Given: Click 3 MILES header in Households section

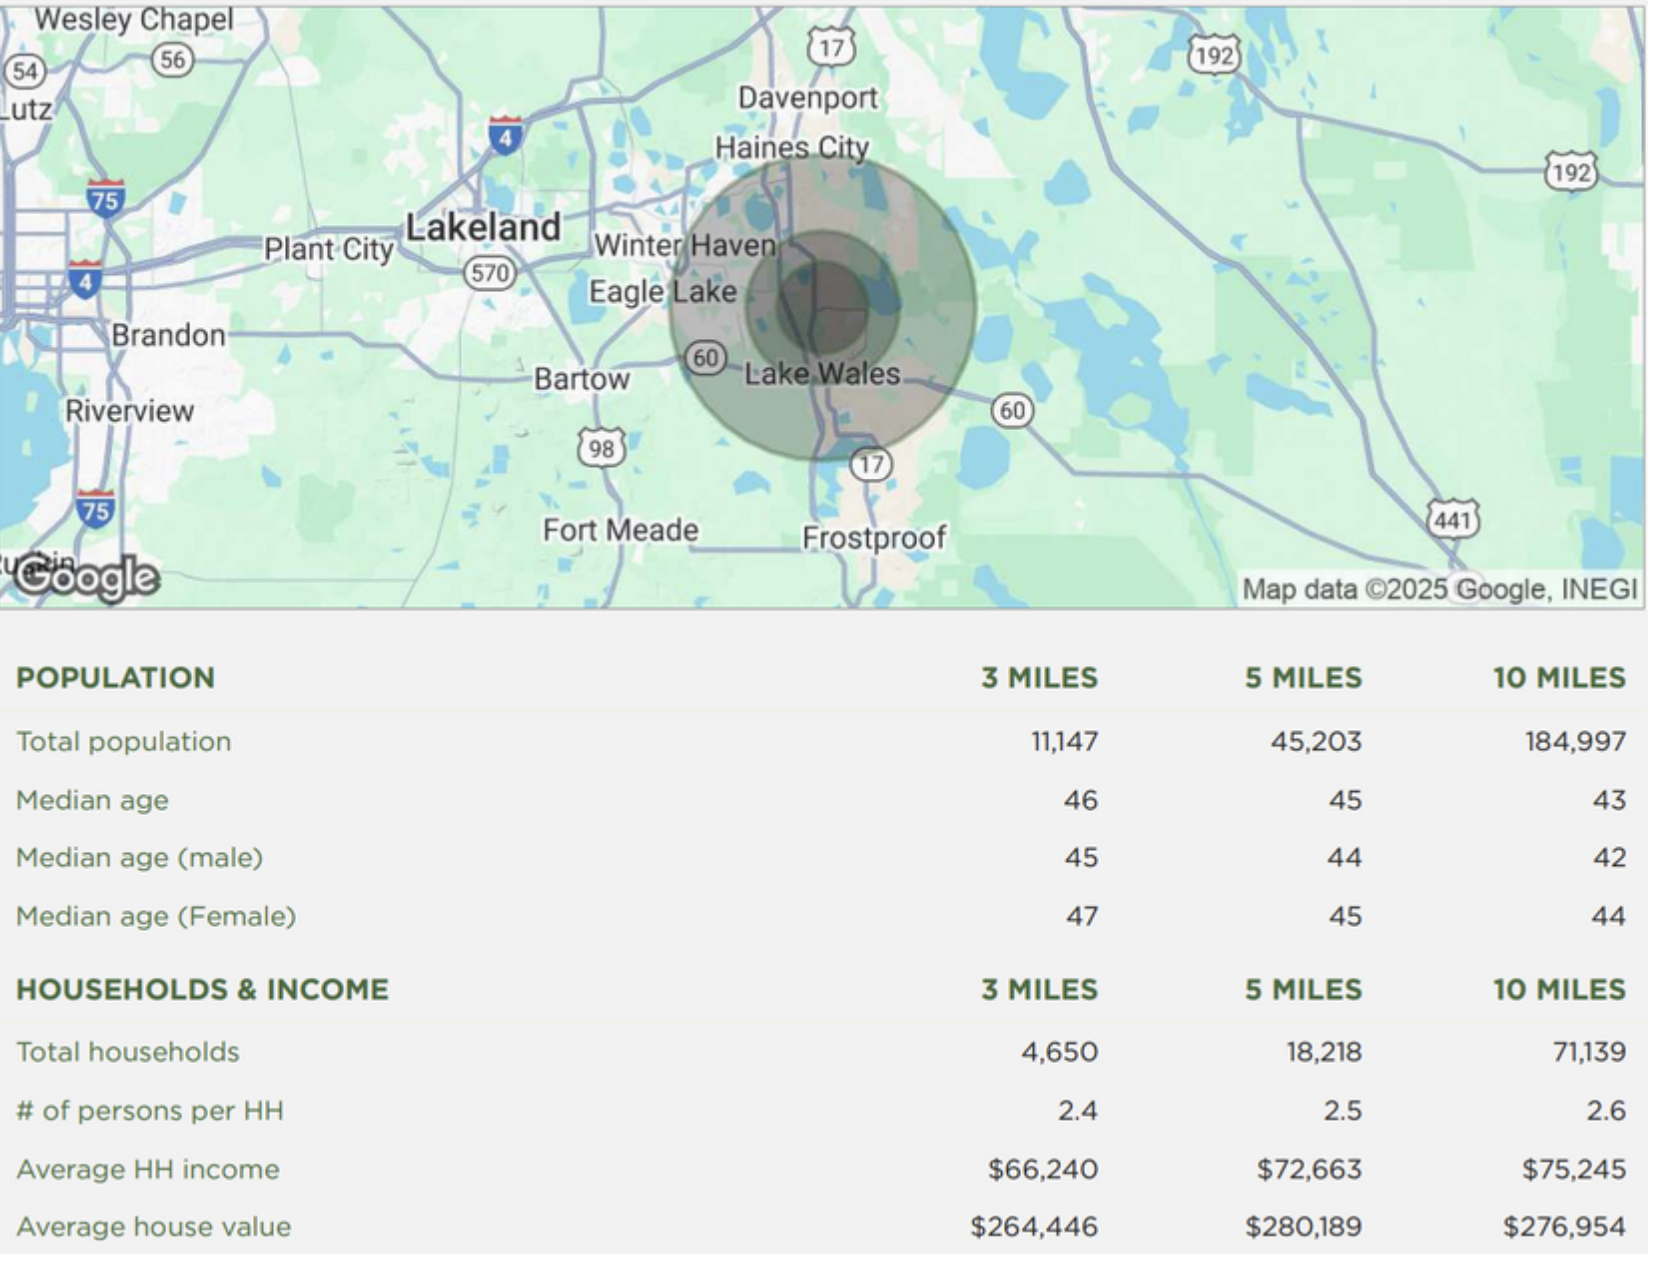Looking at the screenshot, I should [1039, 990].
